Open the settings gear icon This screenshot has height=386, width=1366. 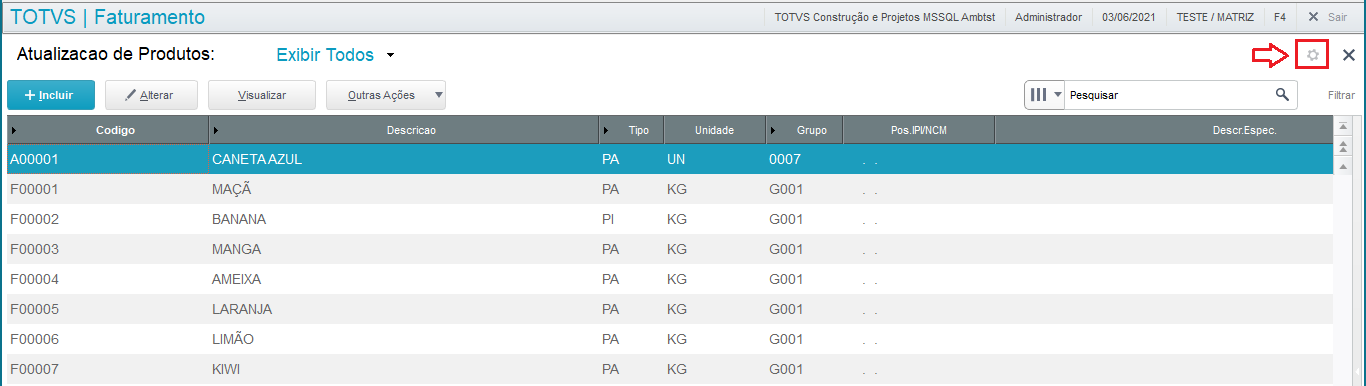coord(1313,55)
